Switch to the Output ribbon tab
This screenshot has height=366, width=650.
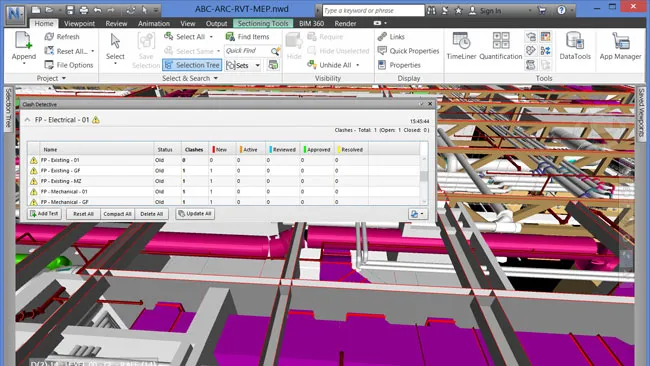click(216, 24)
